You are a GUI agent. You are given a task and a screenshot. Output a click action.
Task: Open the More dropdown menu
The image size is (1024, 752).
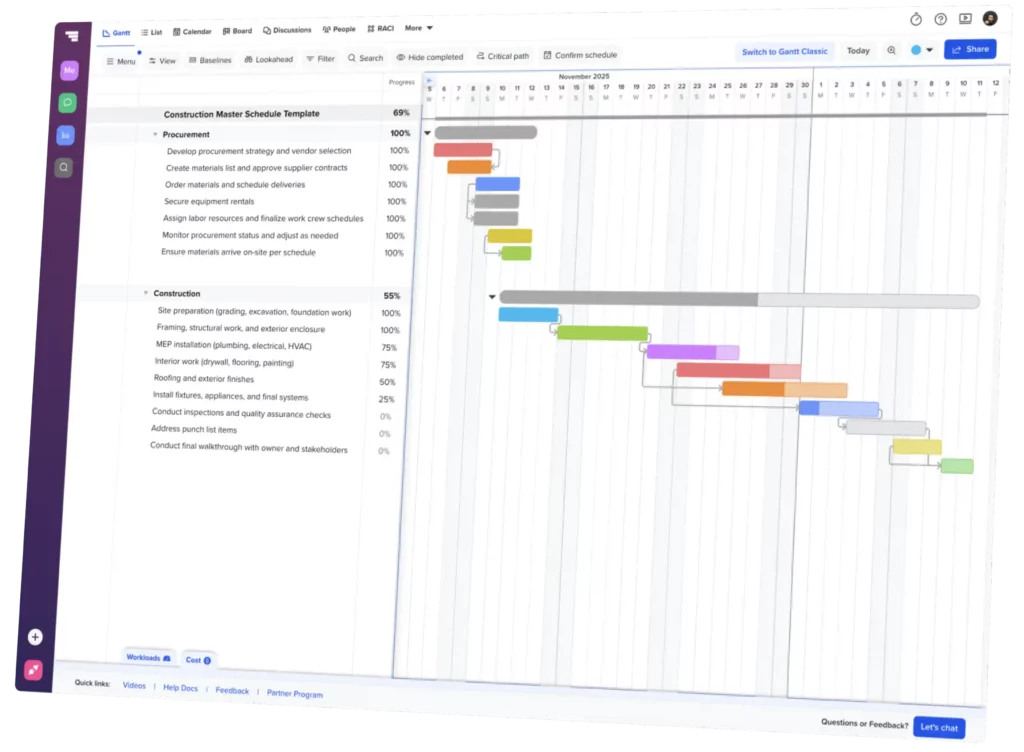click(418, 28)
